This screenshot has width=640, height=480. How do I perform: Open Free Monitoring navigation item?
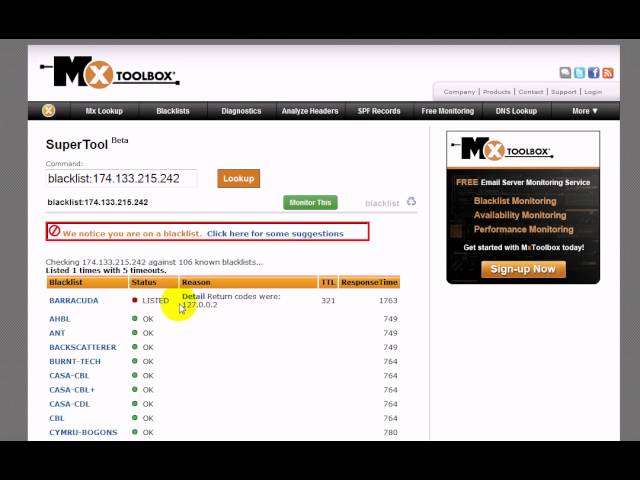[x=448, y=111]
